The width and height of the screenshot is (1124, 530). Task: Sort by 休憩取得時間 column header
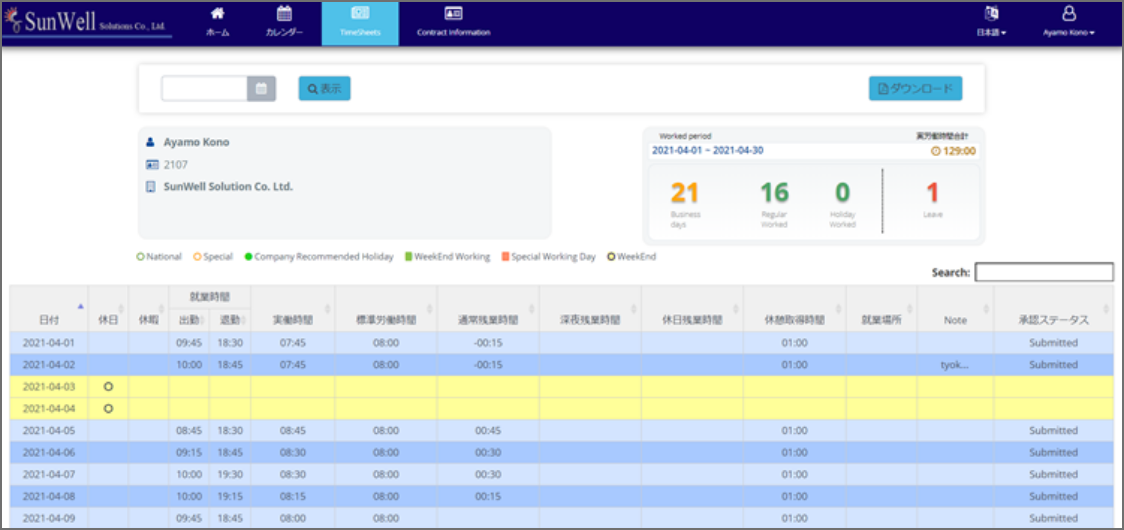(794, 308)
